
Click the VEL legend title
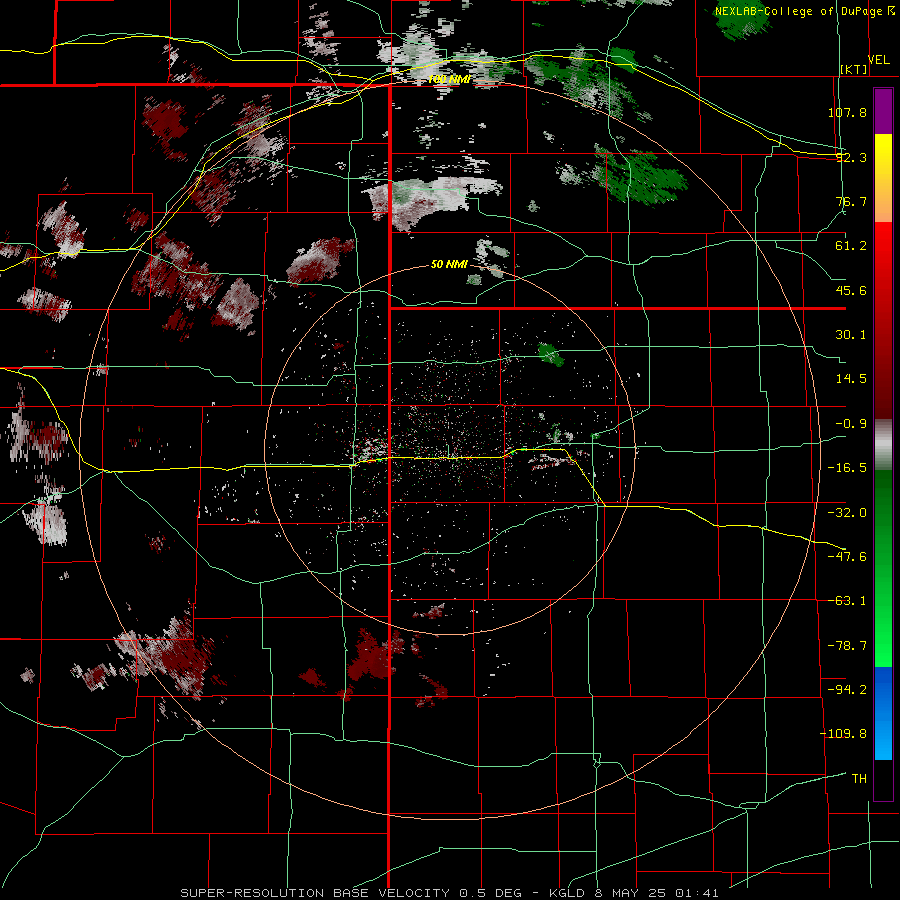[879, 59]
